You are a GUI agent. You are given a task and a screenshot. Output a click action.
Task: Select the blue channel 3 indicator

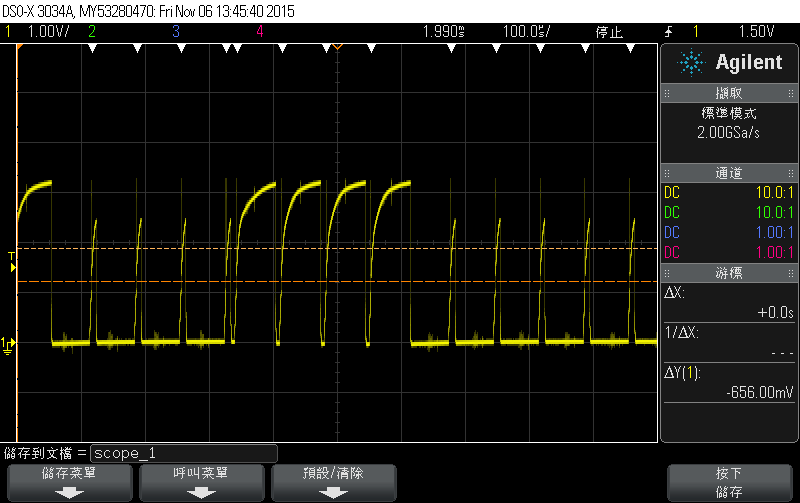(x=176, y=32)
